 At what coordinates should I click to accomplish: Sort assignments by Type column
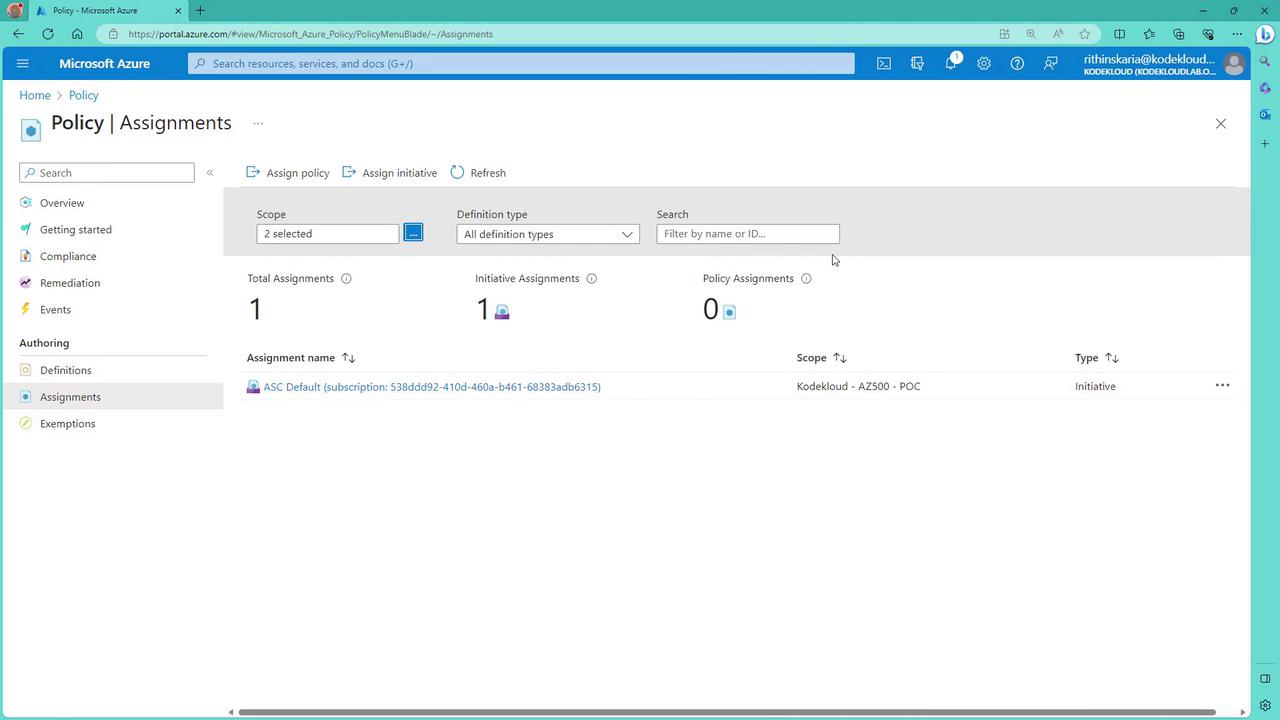coord(1111,358)
